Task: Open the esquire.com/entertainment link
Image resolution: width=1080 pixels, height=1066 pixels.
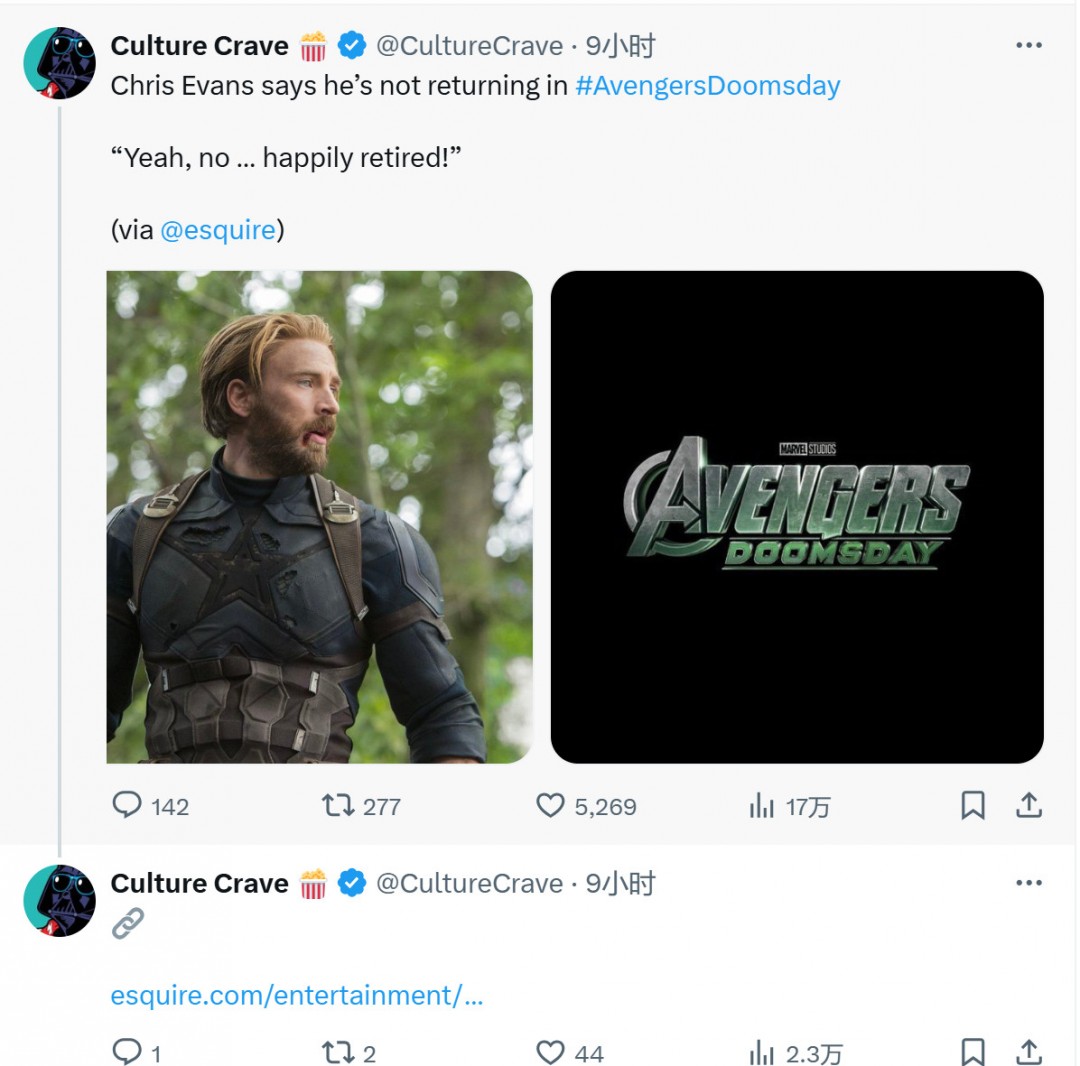Action: coord(296,996)
